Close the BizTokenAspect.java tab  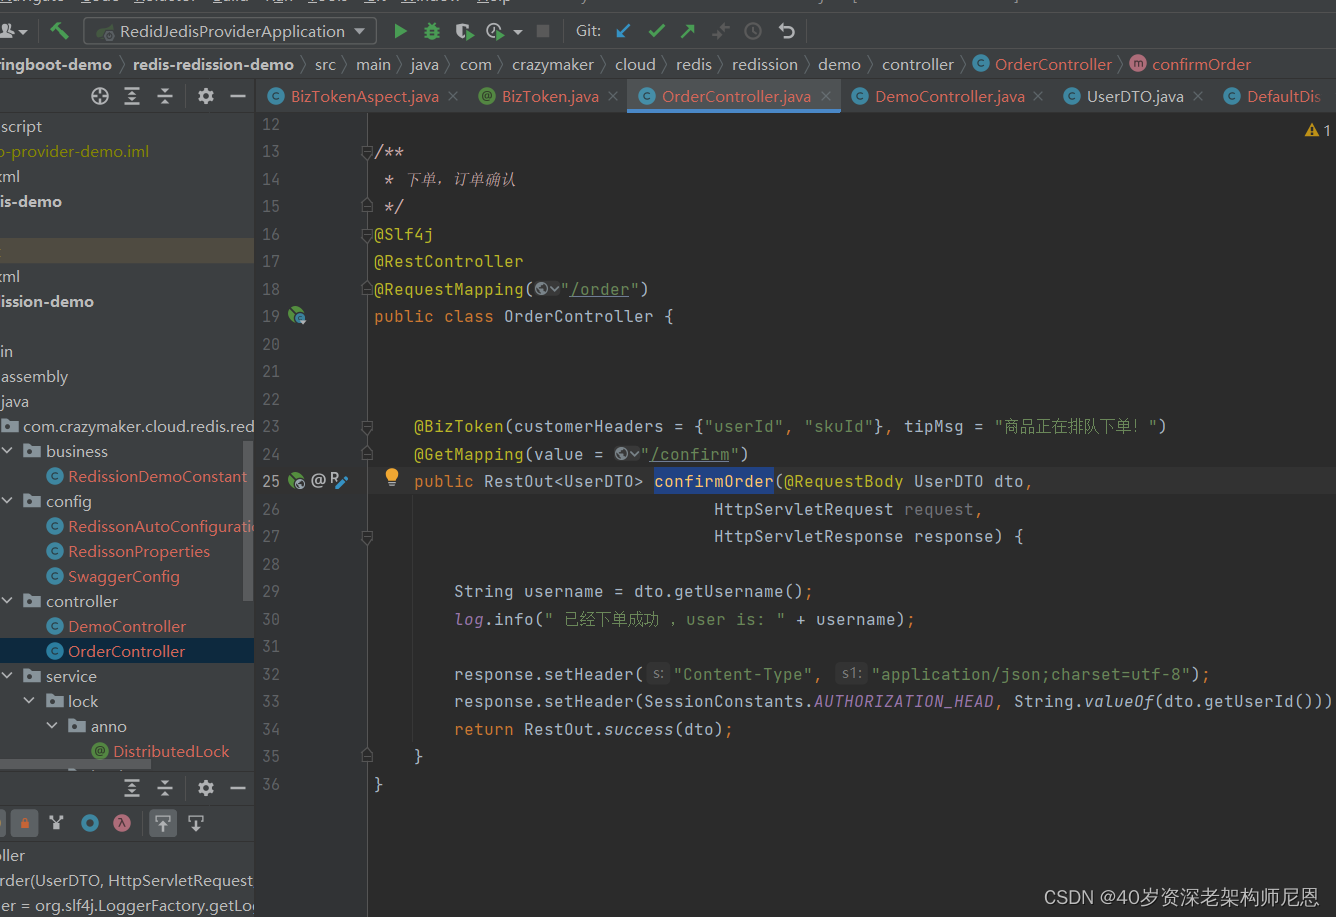tap(453, 96)
